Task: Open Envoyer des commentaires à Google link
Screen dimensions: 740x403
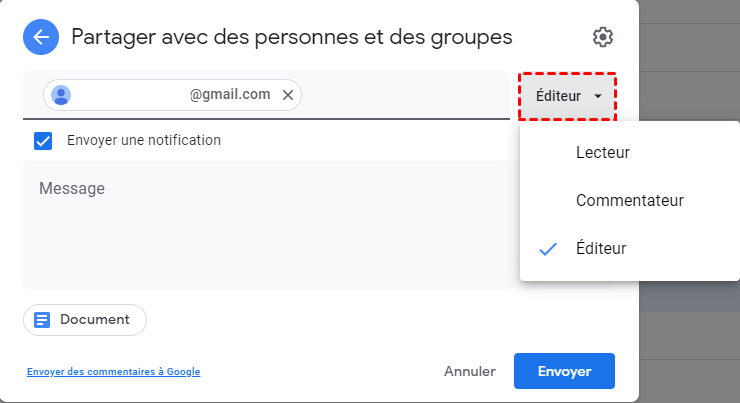Action: pos(114,372)
